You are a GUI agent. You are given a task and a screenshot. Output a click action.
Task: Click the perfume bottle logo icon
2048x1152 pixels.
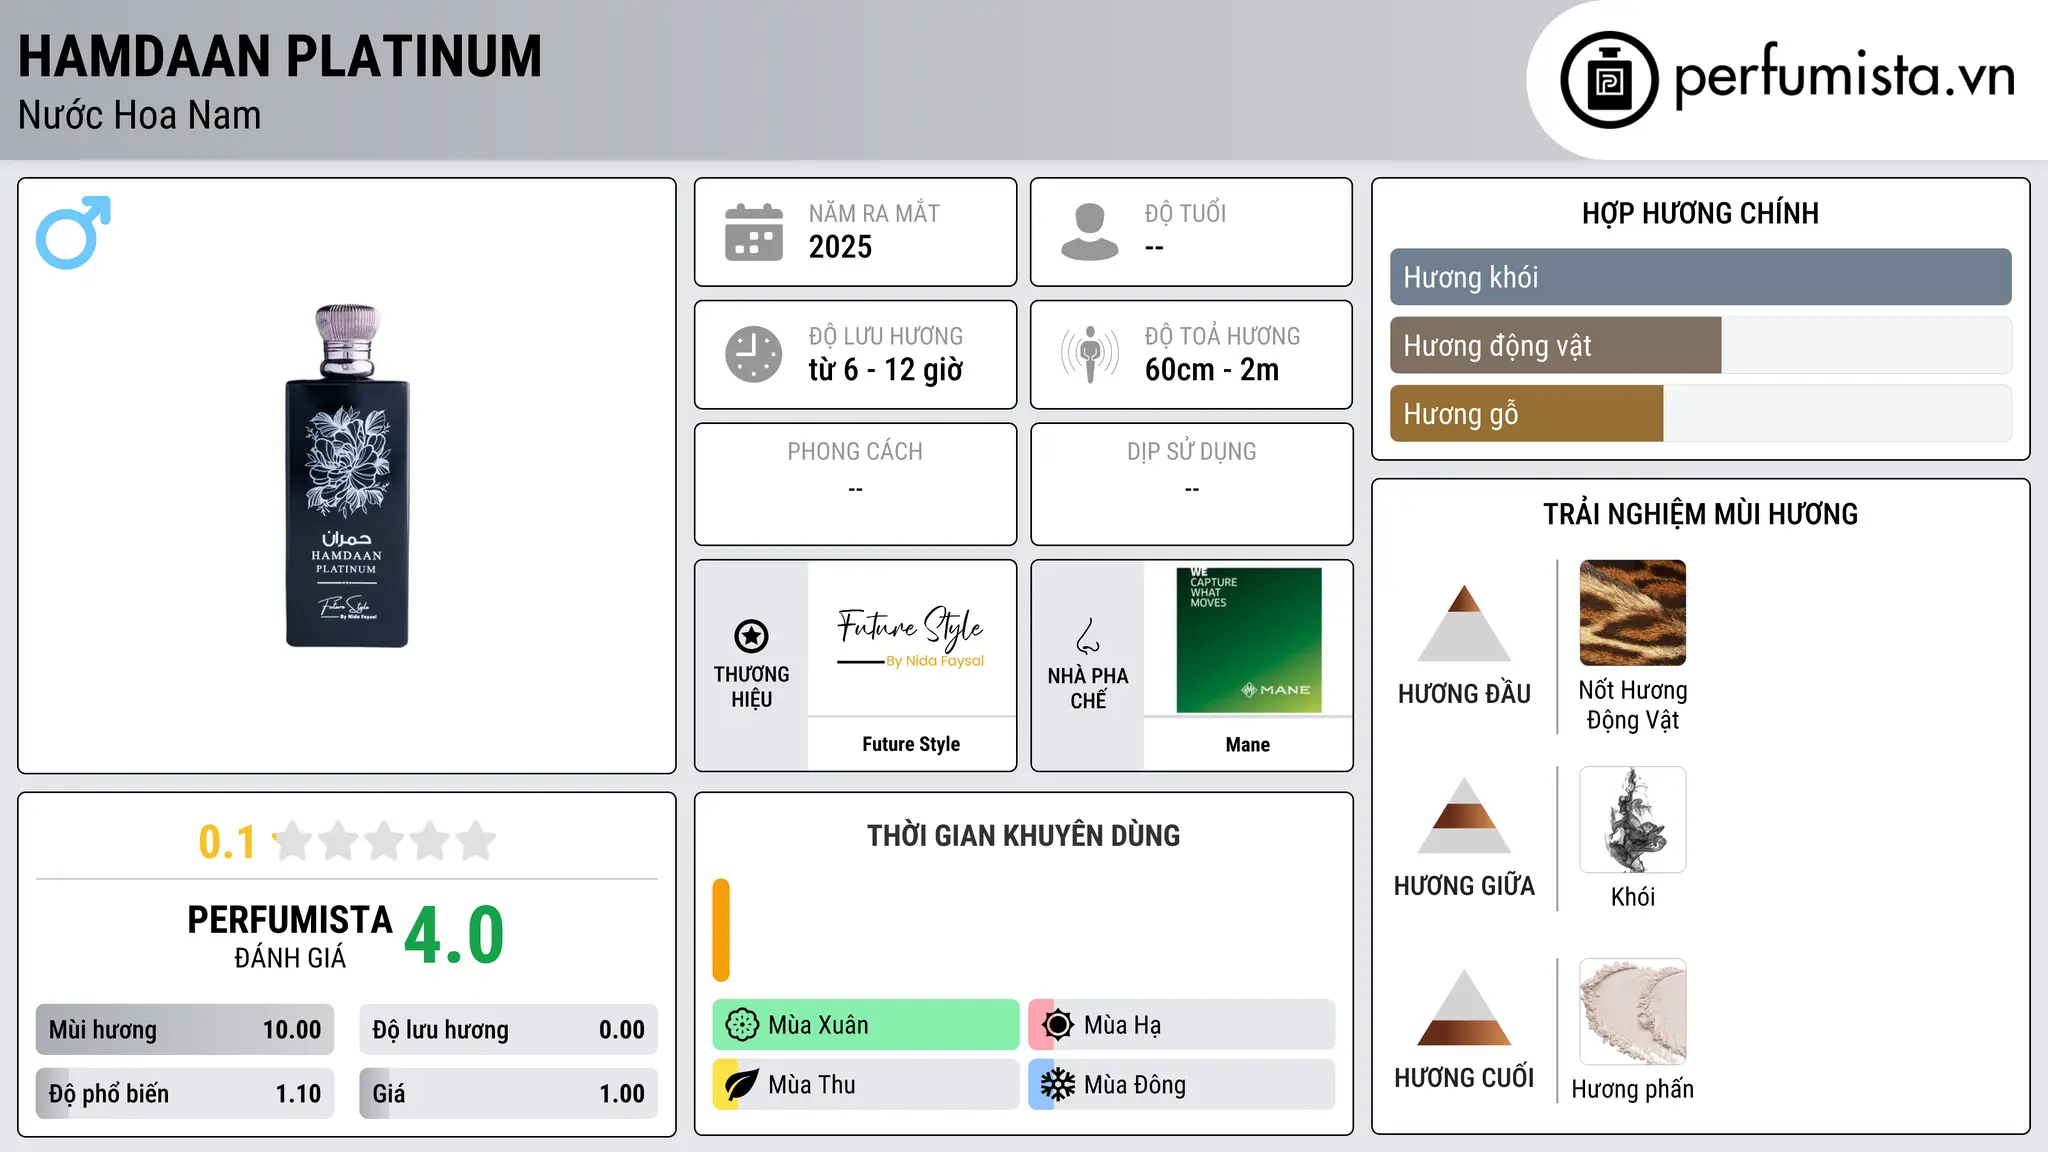(x=1609, y=80)
